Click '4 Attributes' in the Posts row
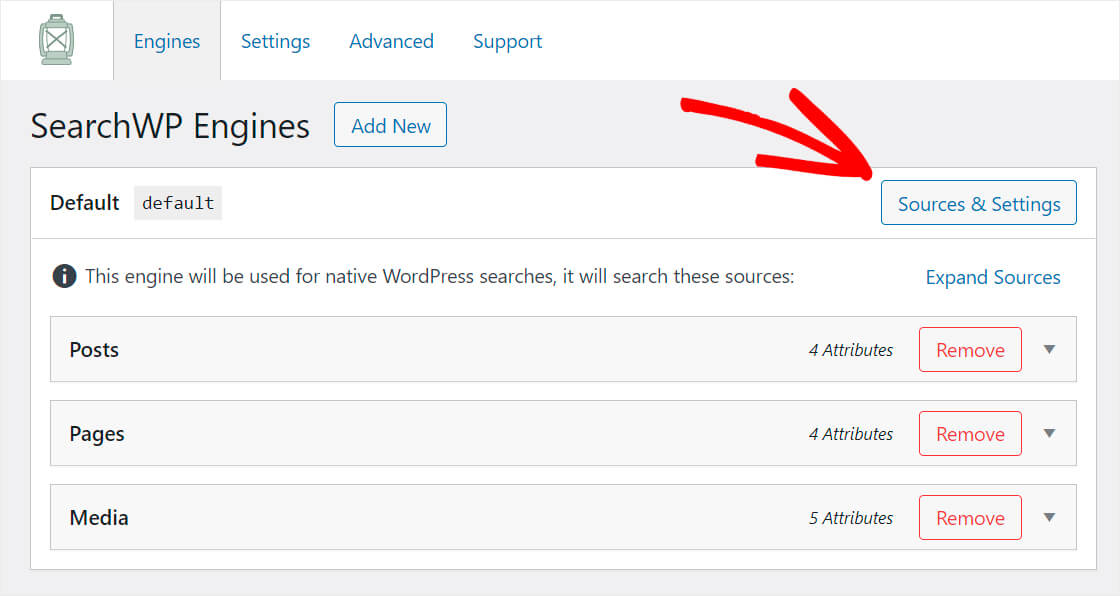 point(851,350)
